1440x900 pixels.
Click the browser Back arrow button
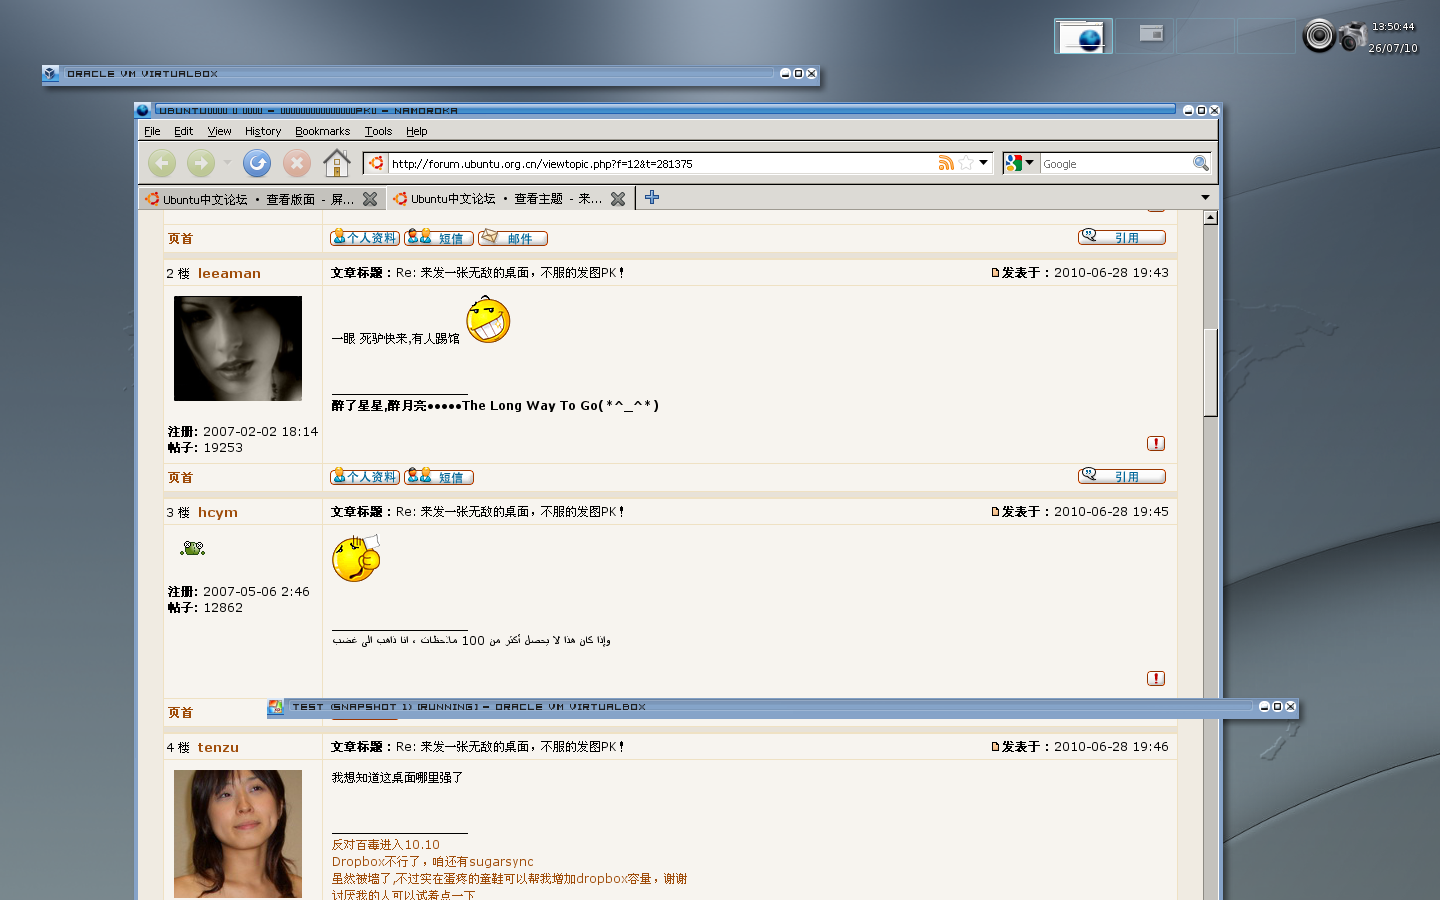point(162,163)
